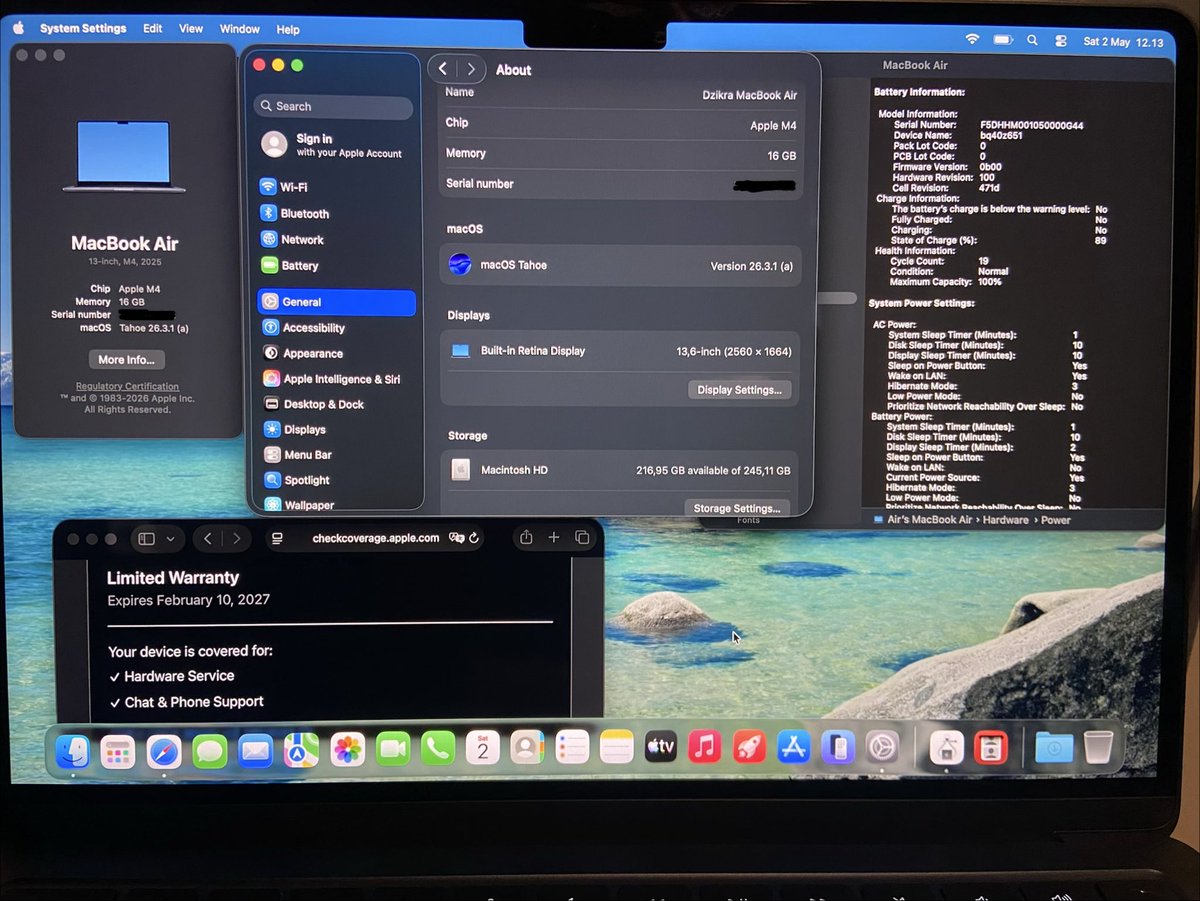Click the battery icon in menu bar
Screen dimensions: 1200x901
tap(1002, 39)
